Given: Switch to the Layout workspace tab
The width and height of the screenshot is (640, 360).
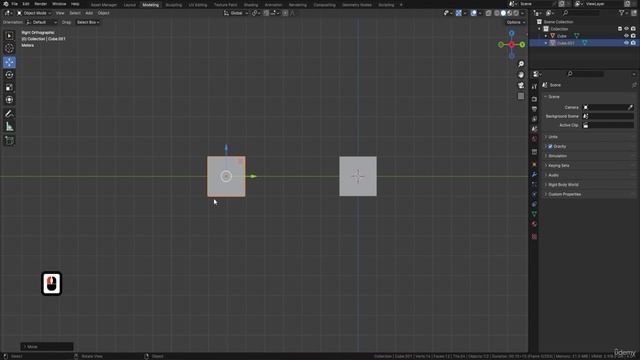Looking at the screenshot, I should [x=129, y=5].
